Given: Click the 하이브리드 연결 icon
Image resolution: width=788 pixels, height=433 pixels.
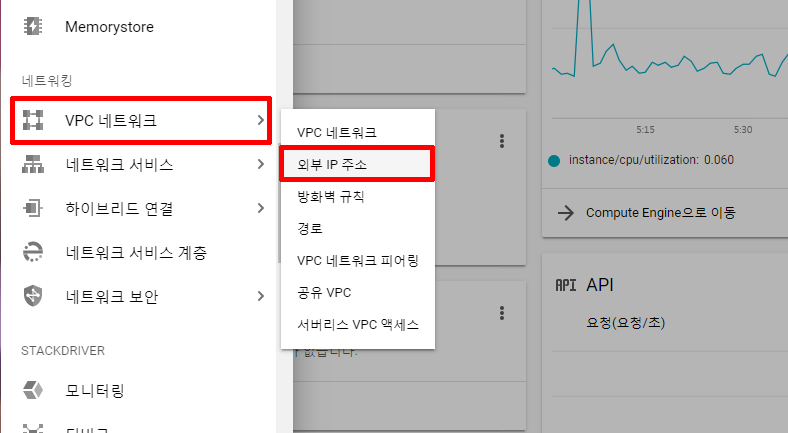Looking at the screenshot, I should coord(33,208).
